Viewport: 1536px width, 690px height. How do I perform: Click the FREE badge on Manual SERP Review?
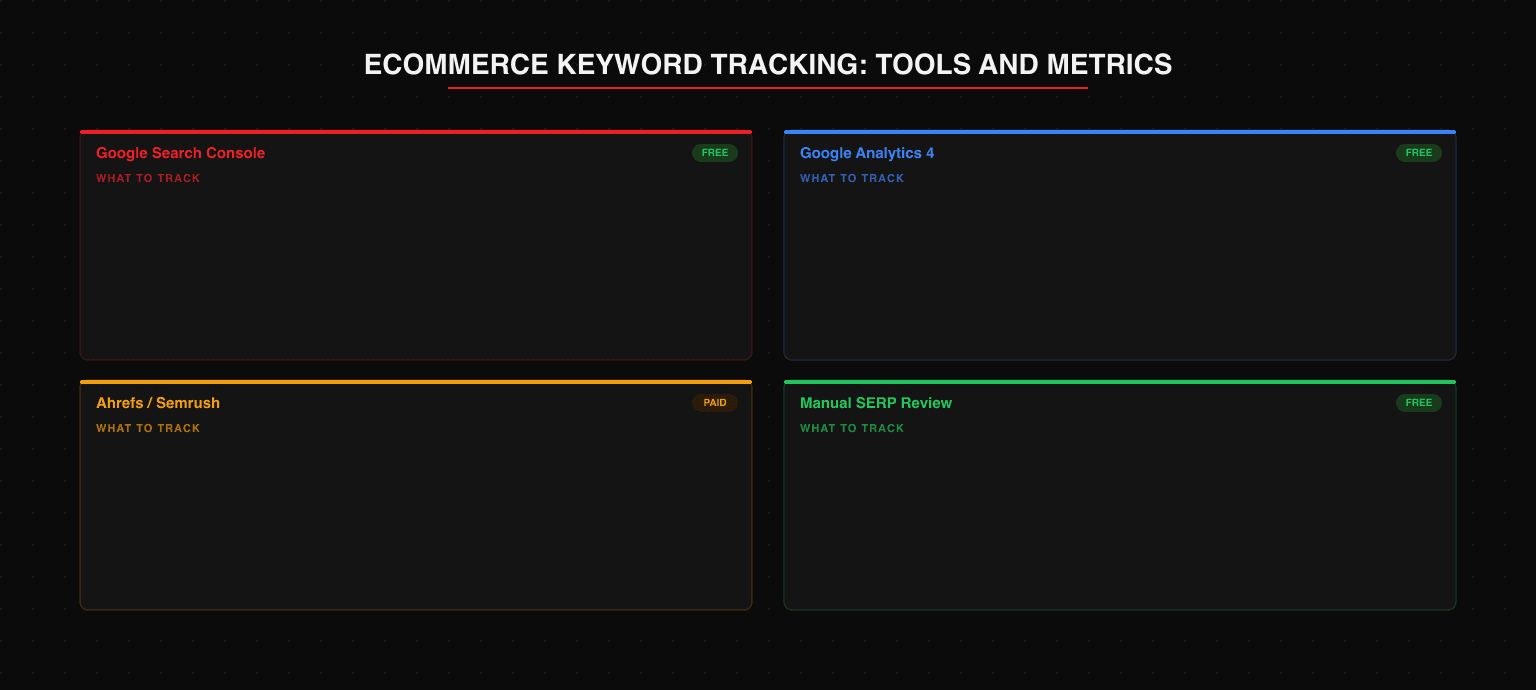point(1419,403)
